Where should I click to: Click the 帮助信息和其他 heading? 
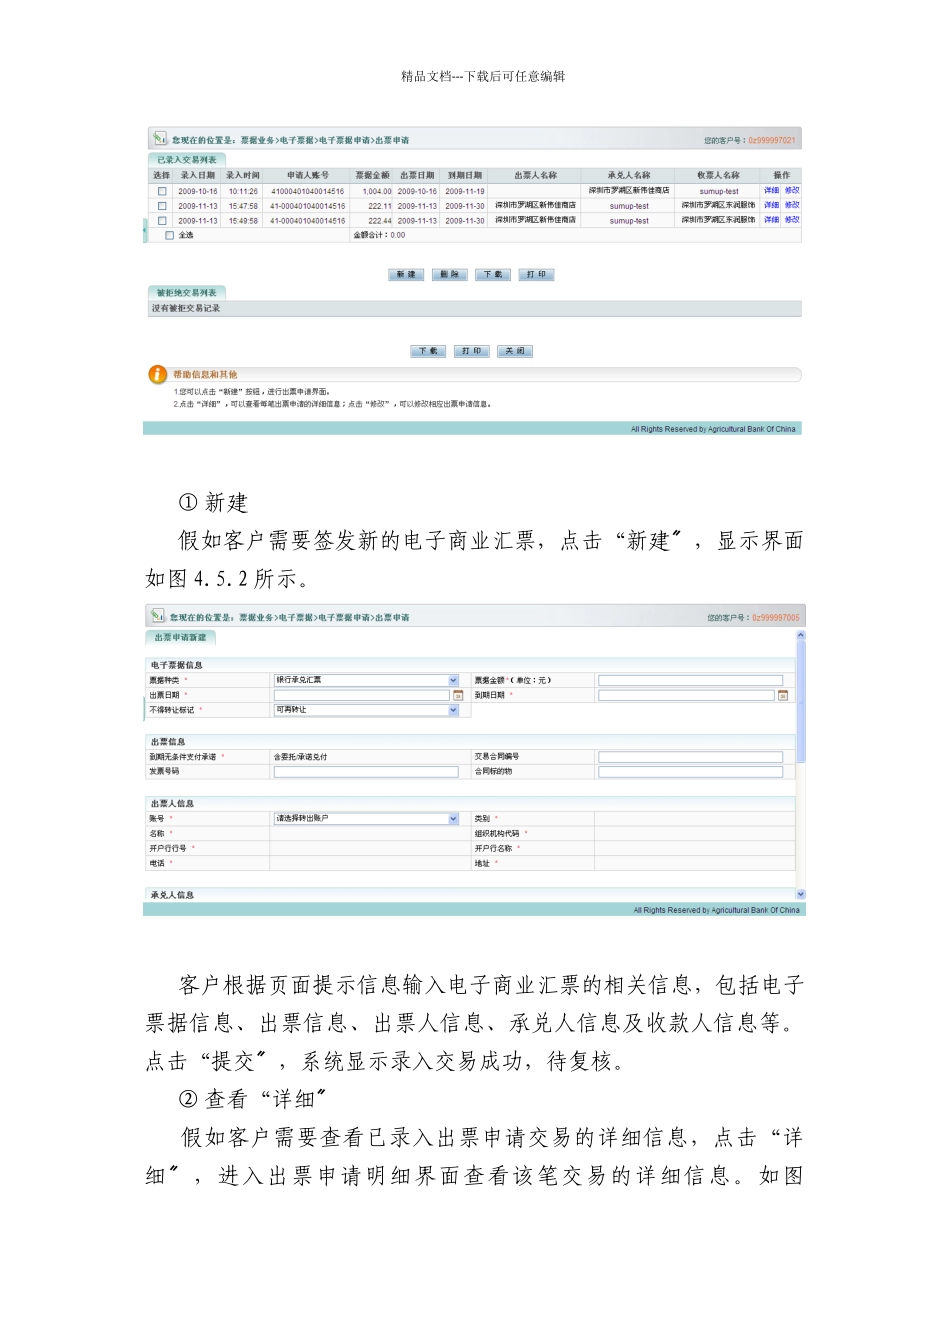[x=205, y=374]
